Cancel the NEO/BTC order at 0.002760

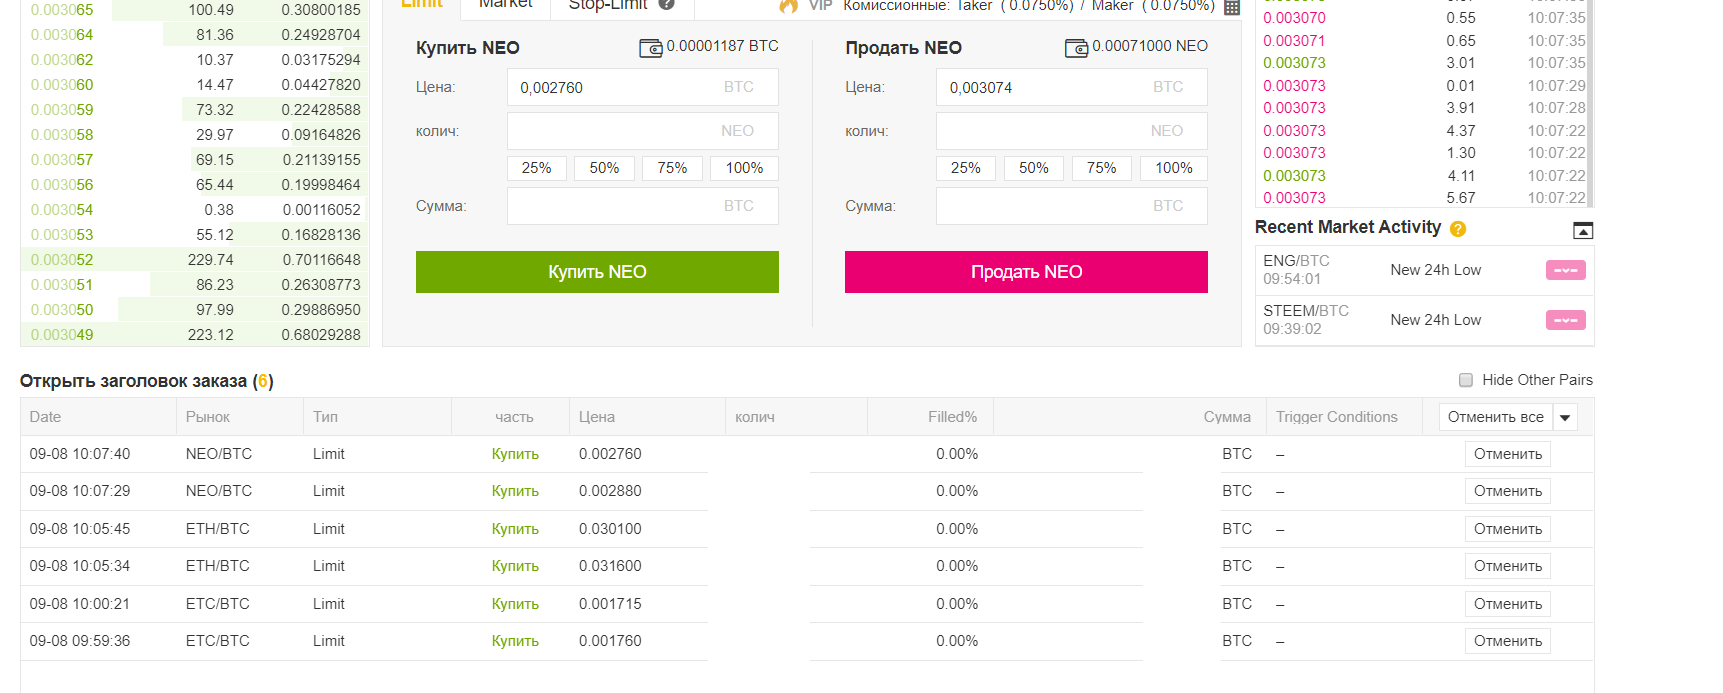point(1508,454)
